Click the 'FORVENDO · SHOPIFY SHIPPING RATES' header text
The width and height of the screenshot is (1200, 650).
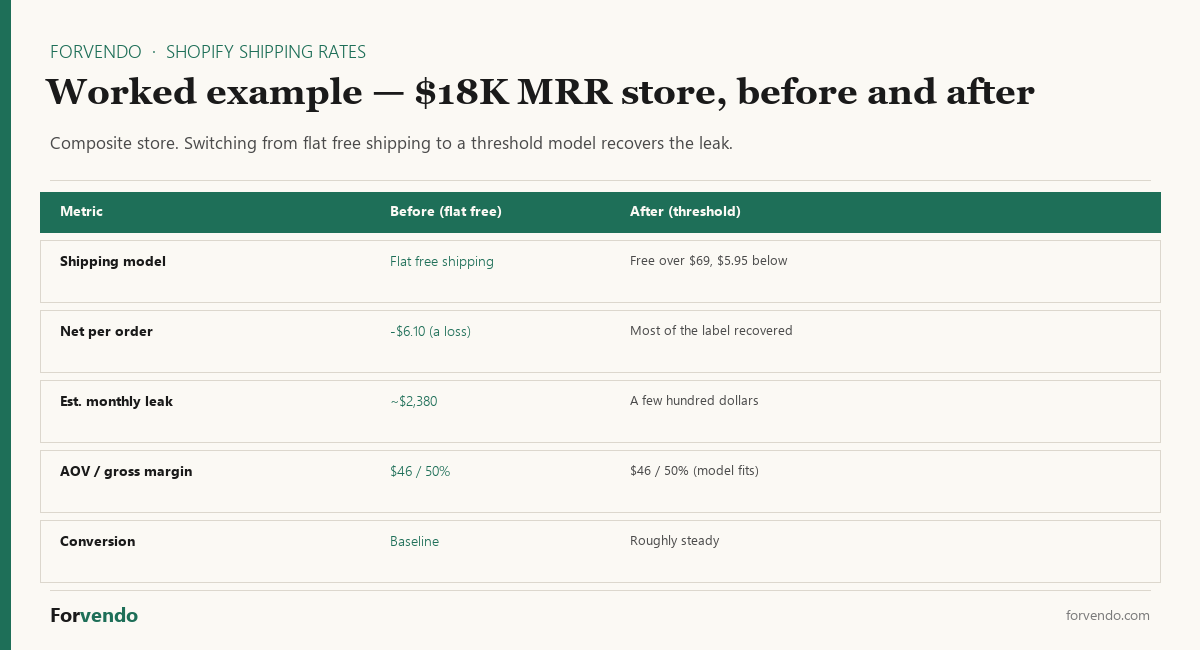point(208,52)
